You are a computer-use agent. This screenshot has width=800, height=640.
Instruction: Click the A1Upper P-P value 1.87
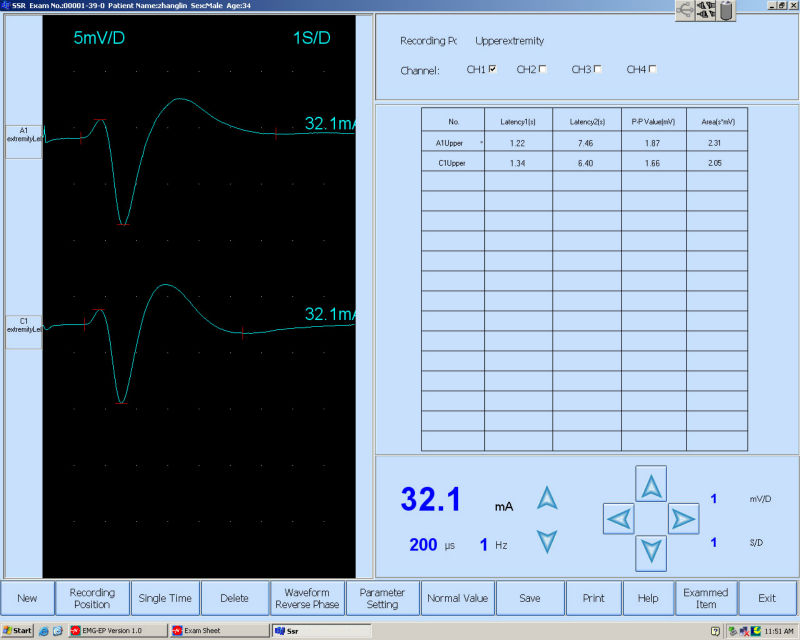653,143
